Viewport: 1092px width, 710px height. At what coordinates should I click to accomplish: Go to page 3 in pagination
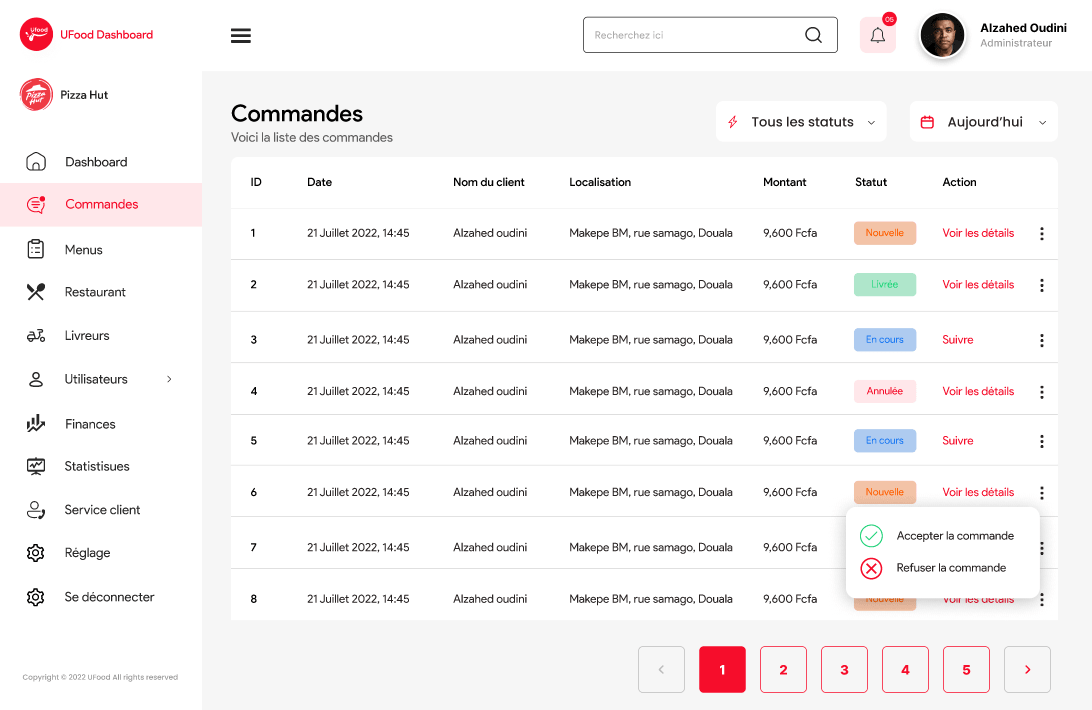tap(844, 670)
